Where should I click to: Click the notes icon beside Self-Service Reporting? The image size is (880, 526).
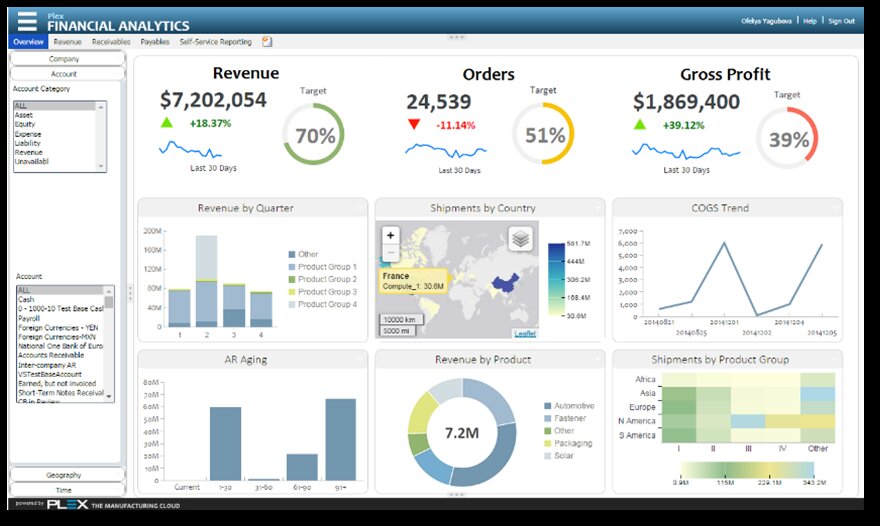267,42
